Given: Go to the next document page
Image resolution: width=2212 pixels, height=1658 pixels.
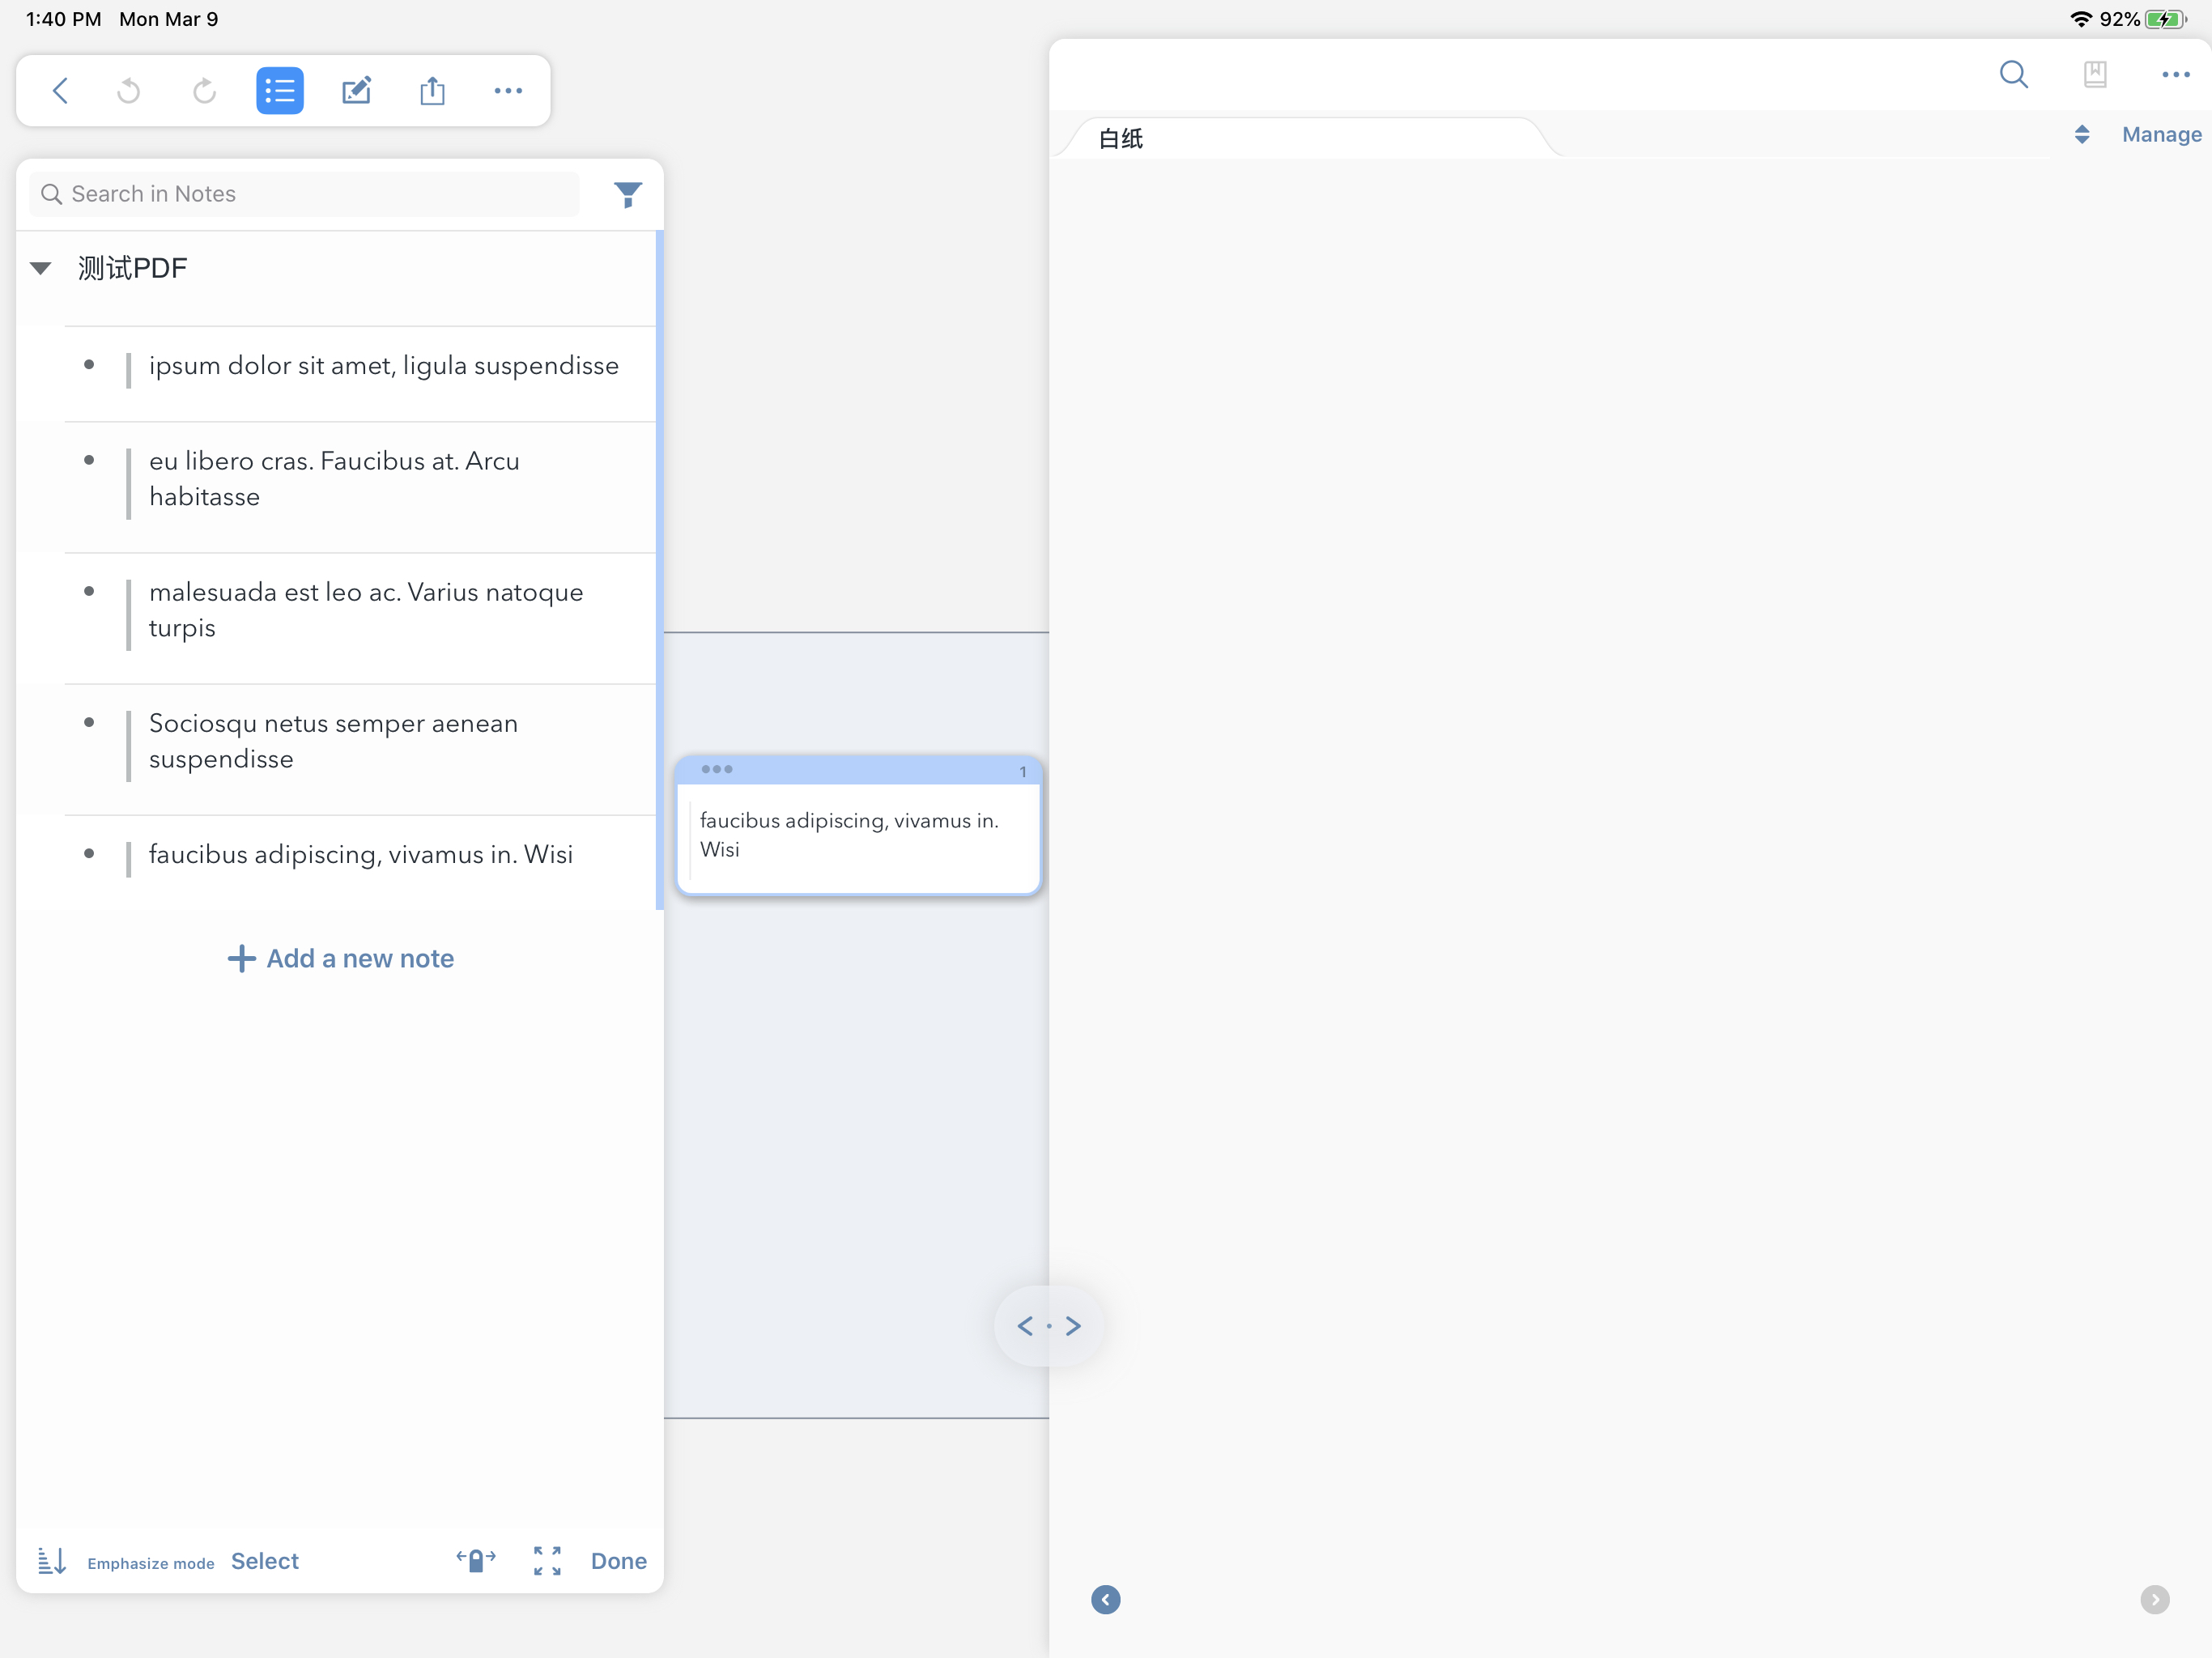Looking at the screenshot, I should pos(2155,1600).
